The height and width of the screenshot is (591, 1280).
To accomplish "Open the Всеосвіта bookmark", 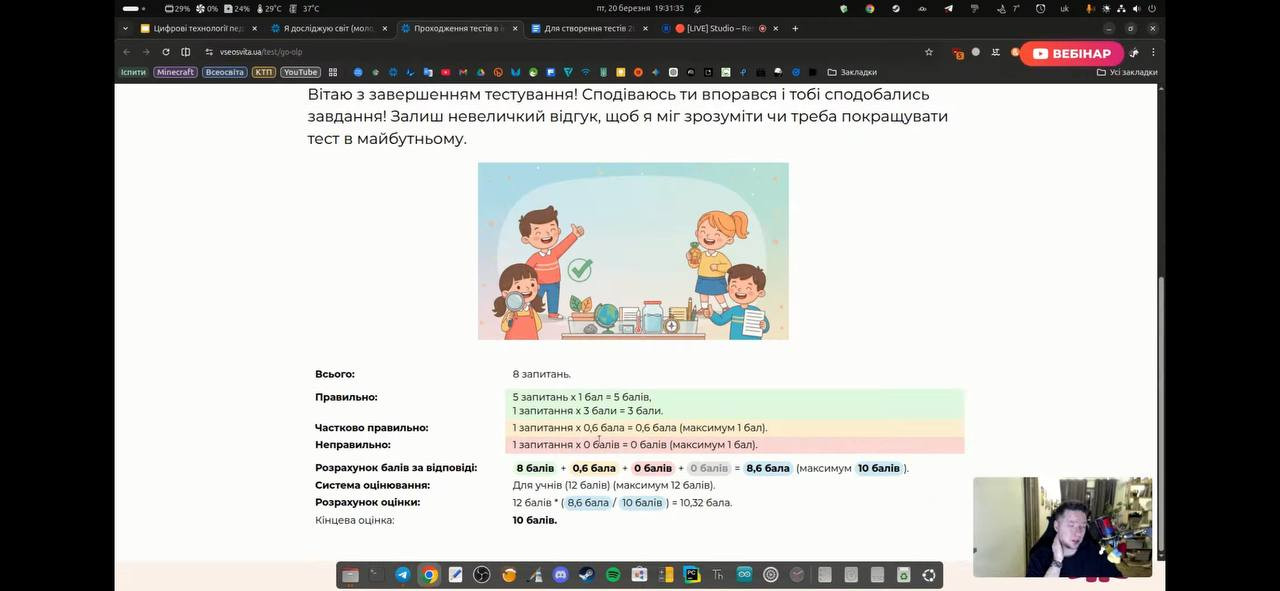I will pyautogui.click(x=225, y=72).
